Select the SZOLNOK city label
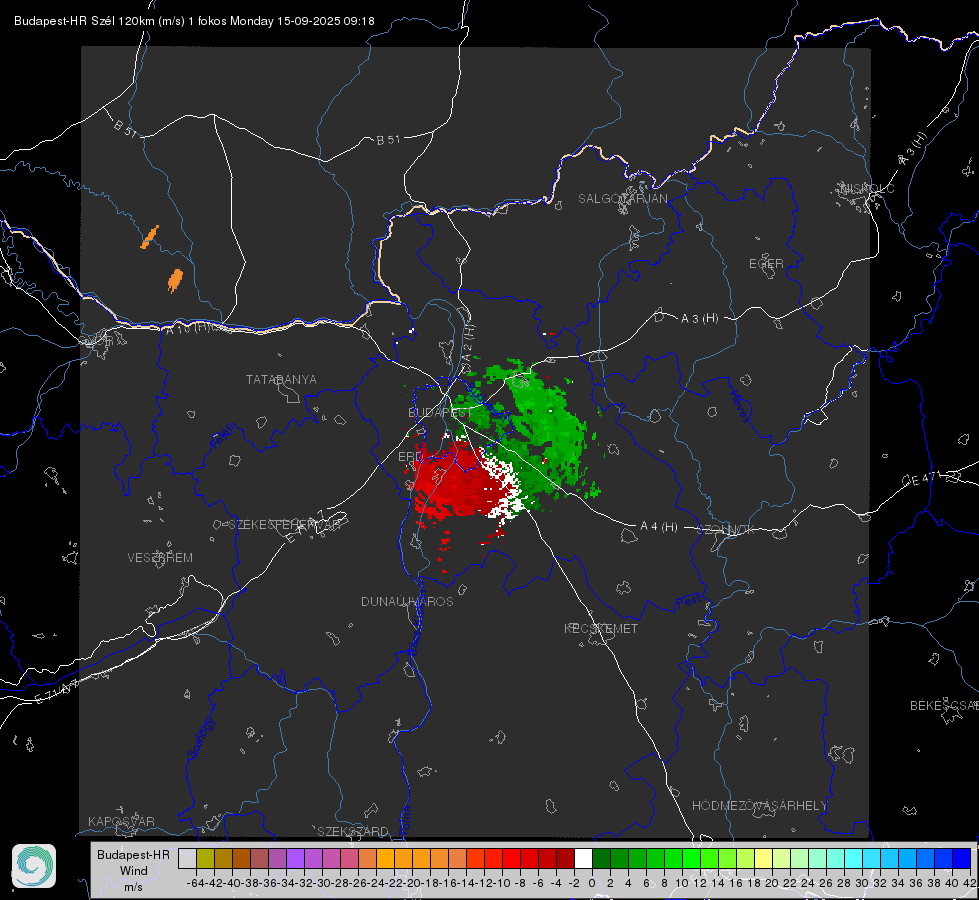The height and width of the screenshot is (900, 979). pyautogui.click(x=726, y=529)
